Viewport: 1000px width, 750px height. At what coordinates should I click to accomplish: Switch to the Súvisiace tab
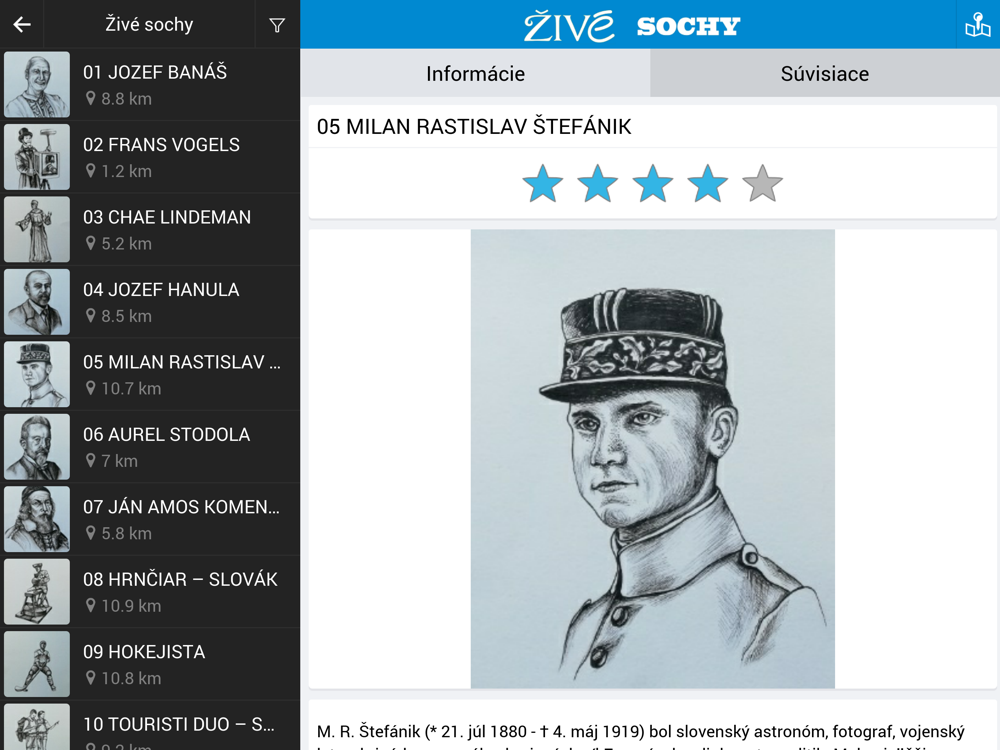pos(825,73)
